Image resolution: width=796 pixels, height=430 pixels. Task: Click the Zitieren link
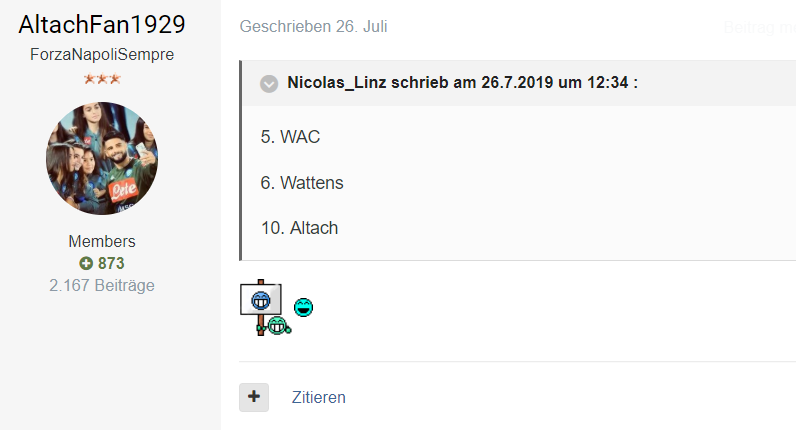(318, 397)
